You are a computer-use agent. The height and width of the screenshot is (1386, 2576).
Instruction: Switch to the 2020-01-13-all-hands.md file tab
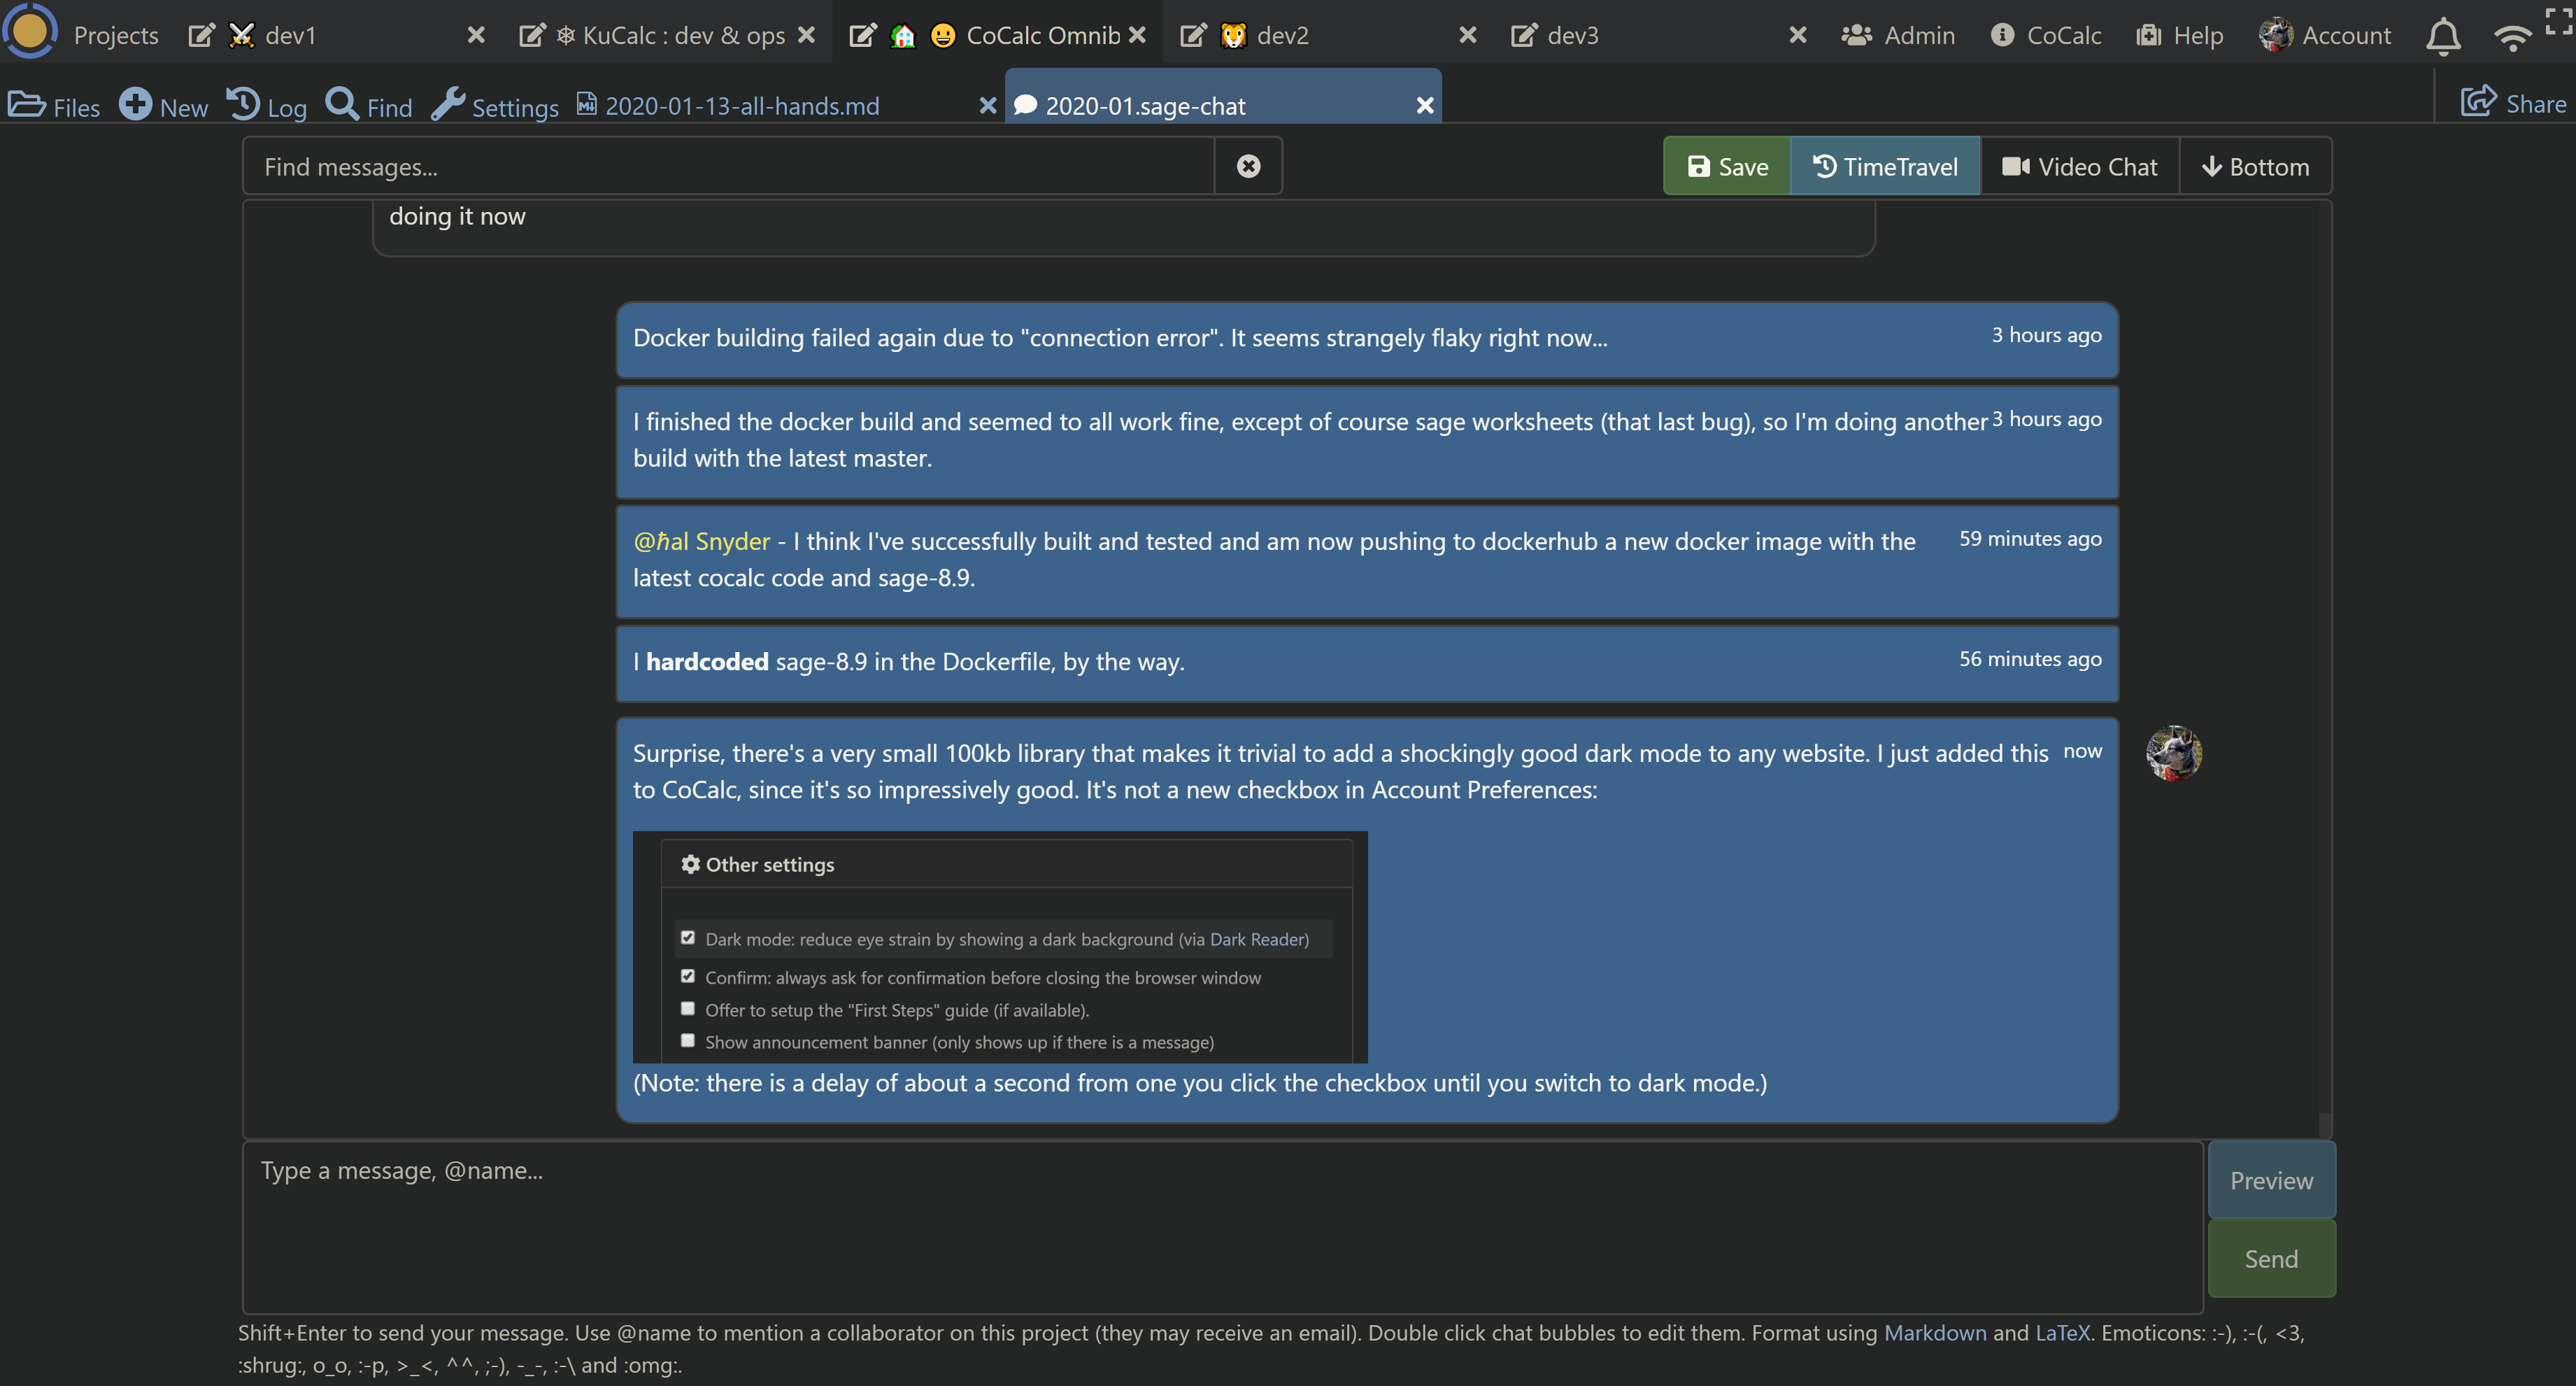pyautogui.click(x=742, y=106)
